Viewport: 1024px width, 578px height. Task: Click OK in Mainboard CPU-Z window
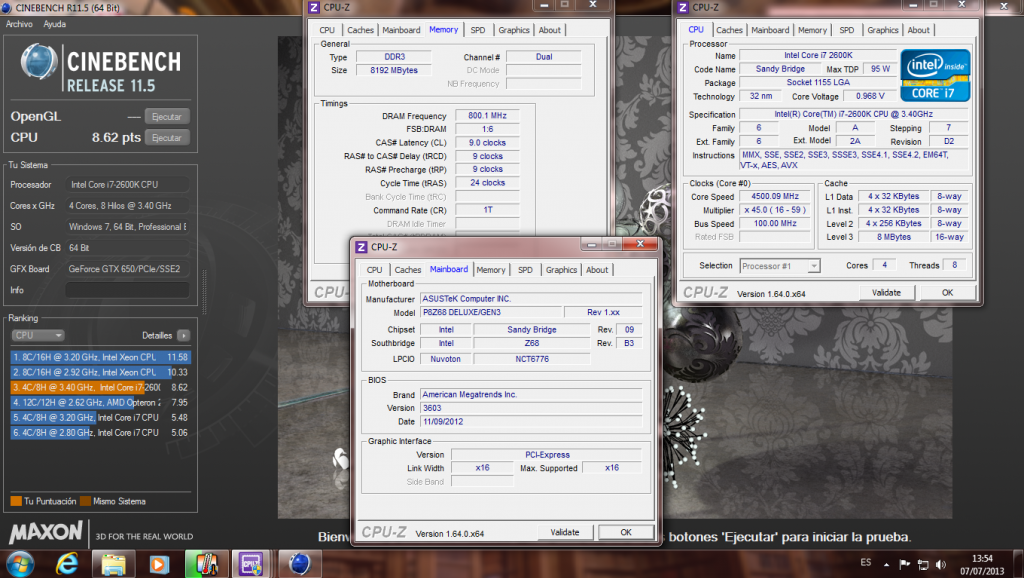[x=626, y=532]
